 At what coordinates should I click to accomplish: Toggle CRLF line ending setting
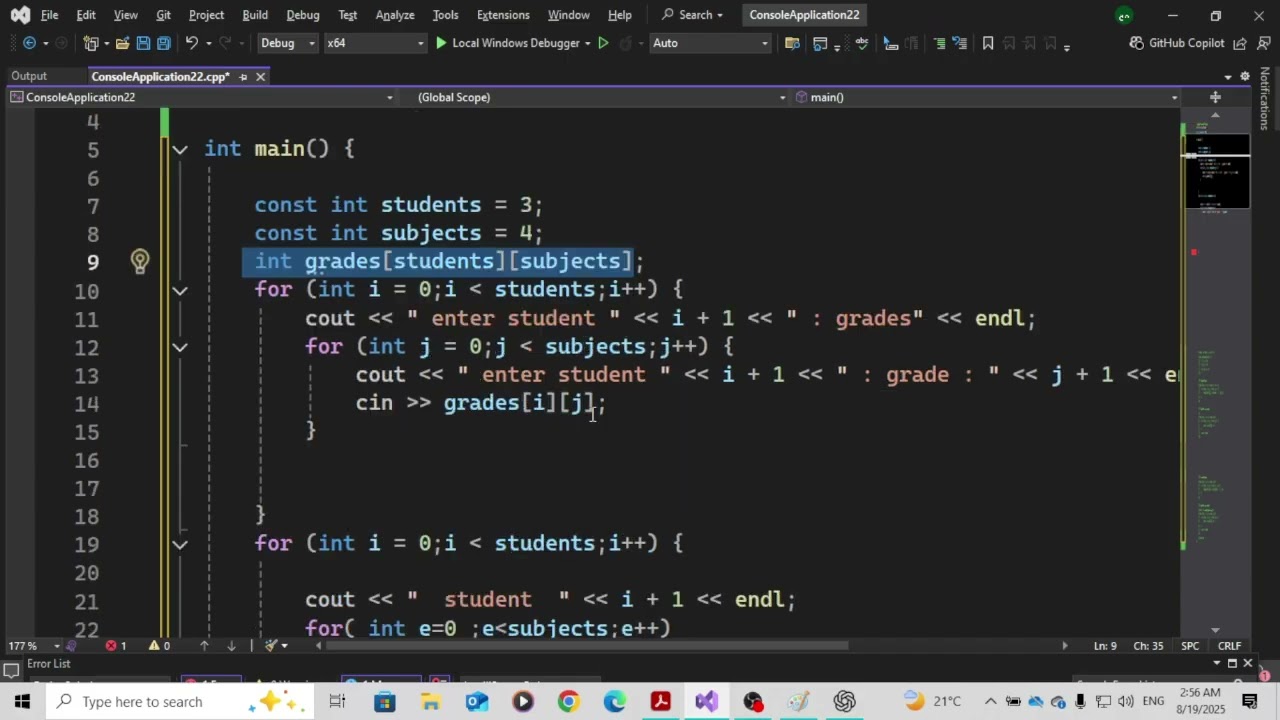[x=1229, y=646]
